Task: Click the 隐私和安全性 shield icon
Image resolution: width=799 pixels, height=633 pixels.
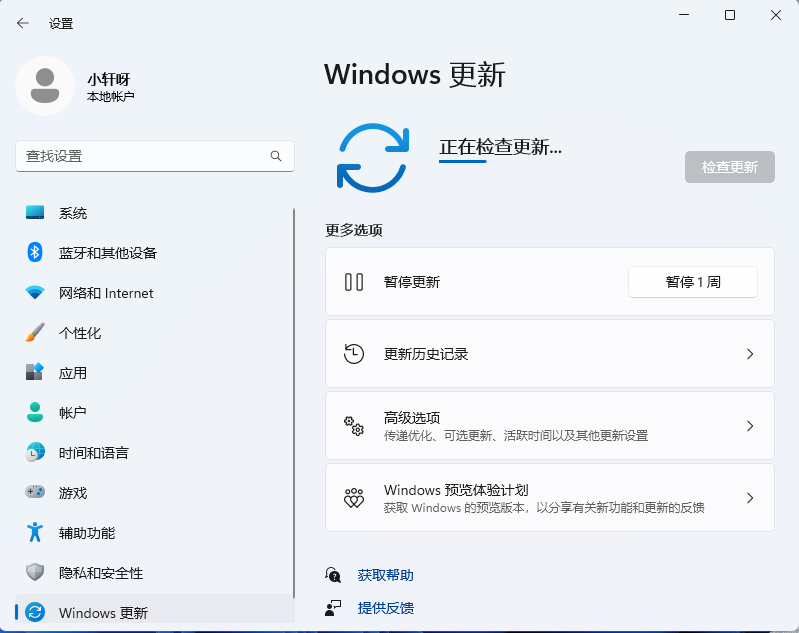Action: [x=35, y=572]
